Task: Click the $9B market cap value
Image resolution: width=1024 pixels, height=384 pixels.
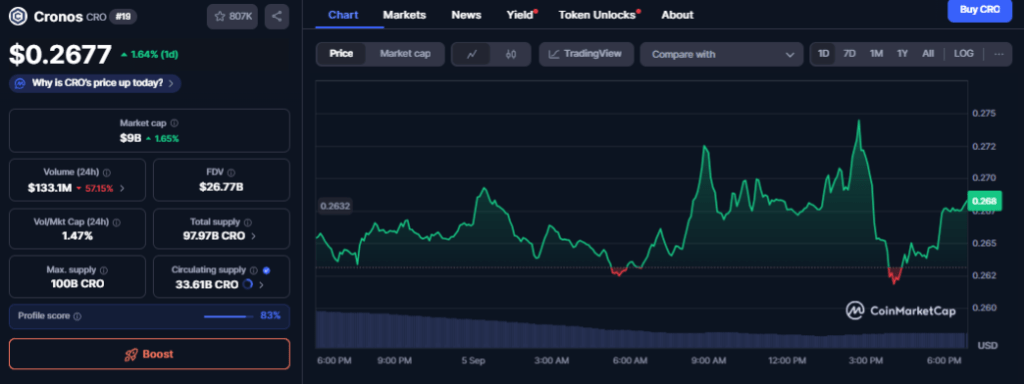Action: (x=130, y=138)
